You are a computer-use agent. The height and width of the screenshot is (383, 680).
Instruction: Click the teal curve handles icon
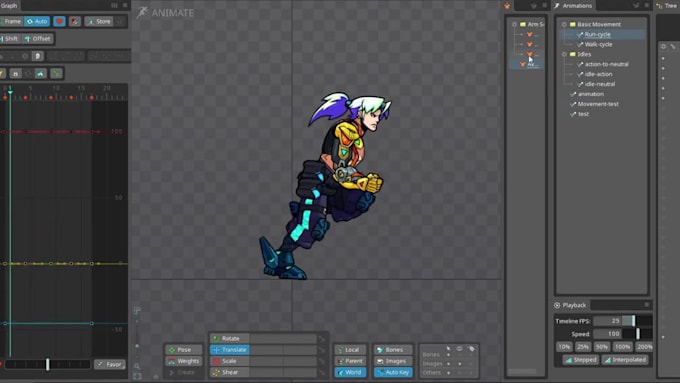tap(41, 74)
